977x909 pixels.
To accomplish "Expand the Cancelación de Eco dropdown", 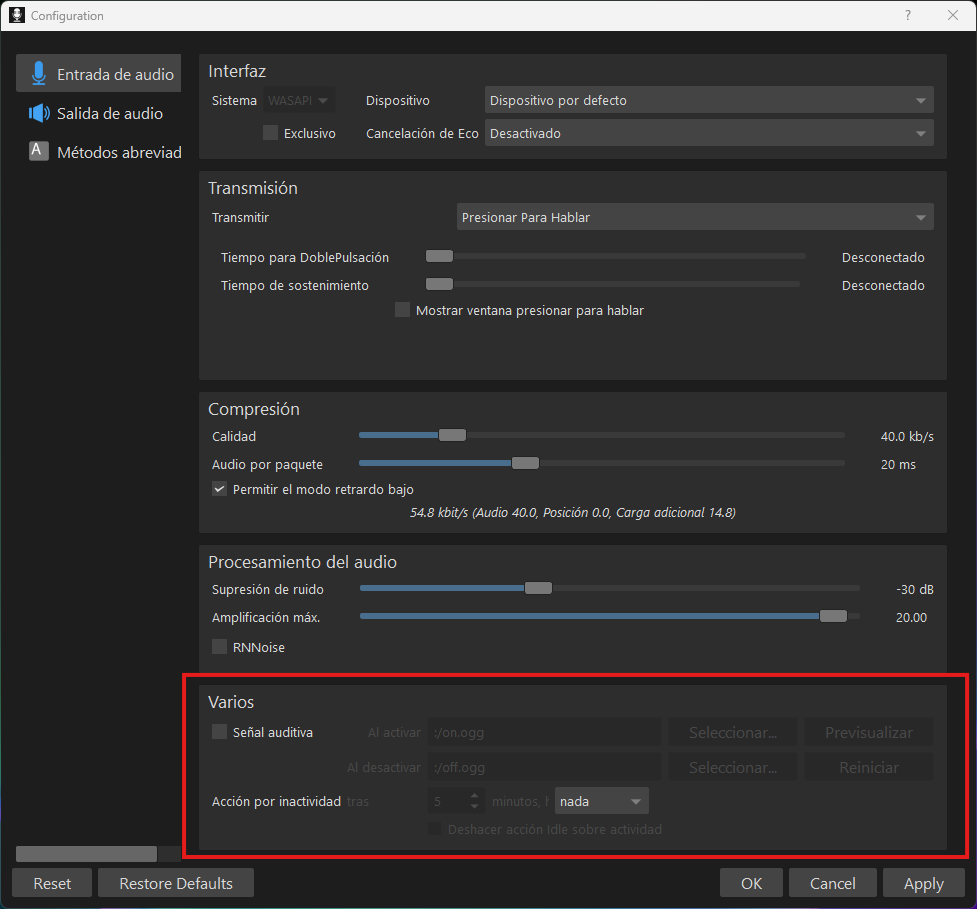I will tap(708, 133).
